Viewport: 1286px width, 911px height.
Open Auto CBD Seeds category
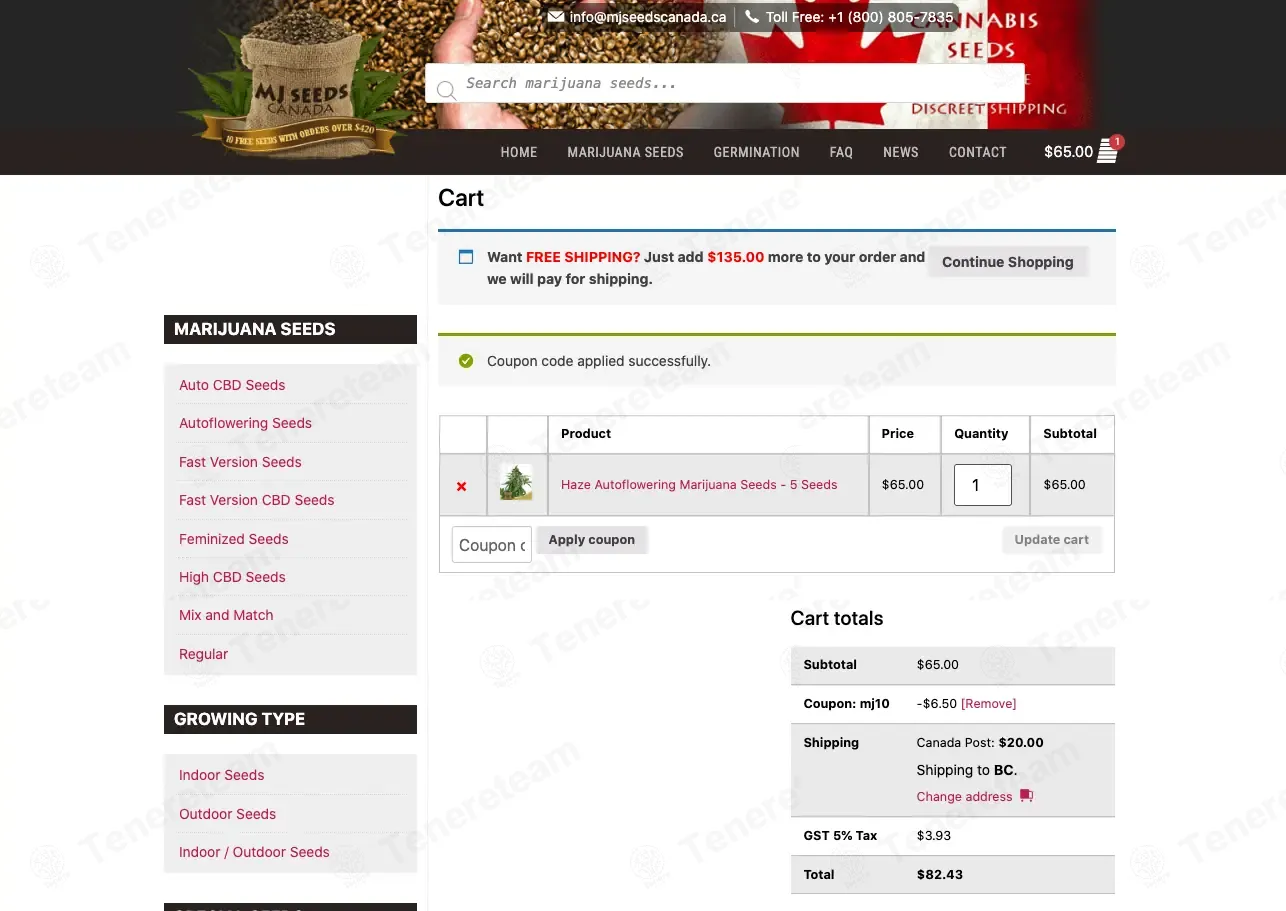click(x=232, y=385)
